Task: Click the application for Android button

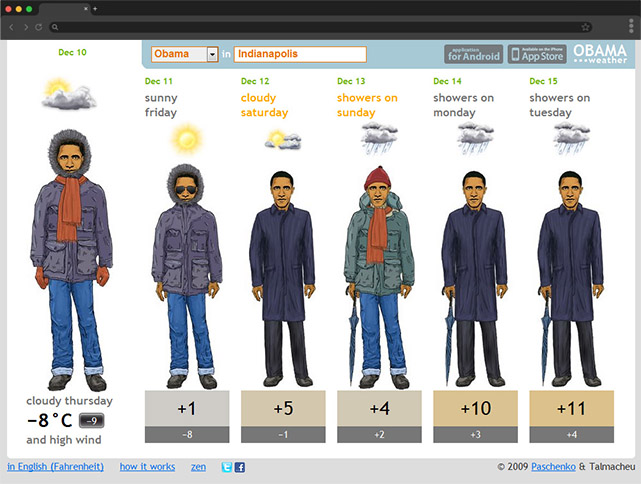Action: (x=473, y=54)
